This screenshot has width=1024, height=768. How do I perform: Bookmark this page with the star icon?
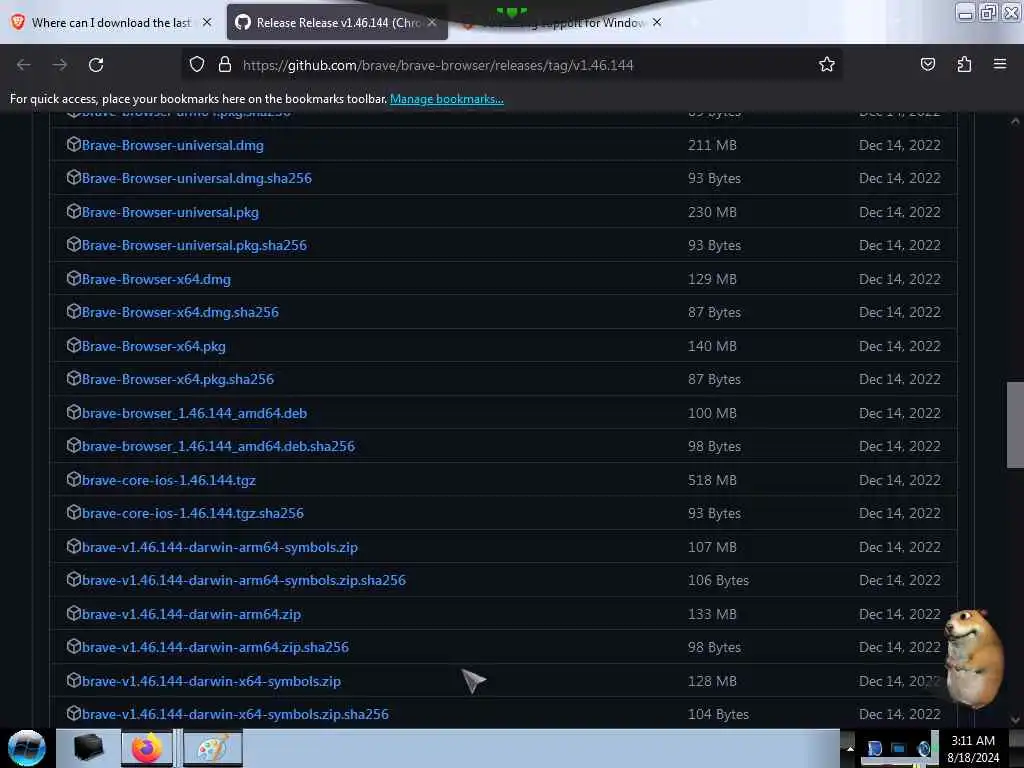click(x=827, y=64)
